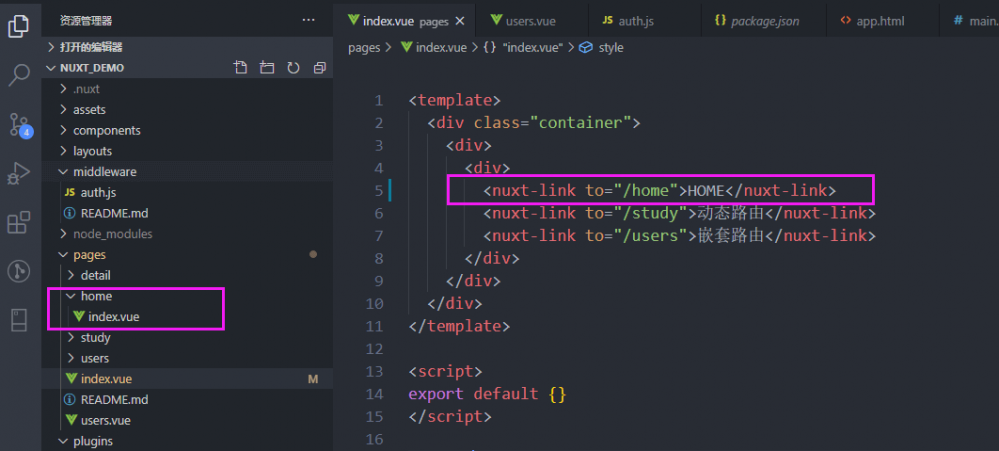Expand the node_modules folder
The width and height of the screenshot is (999, 451).
(x=187, y=234)
